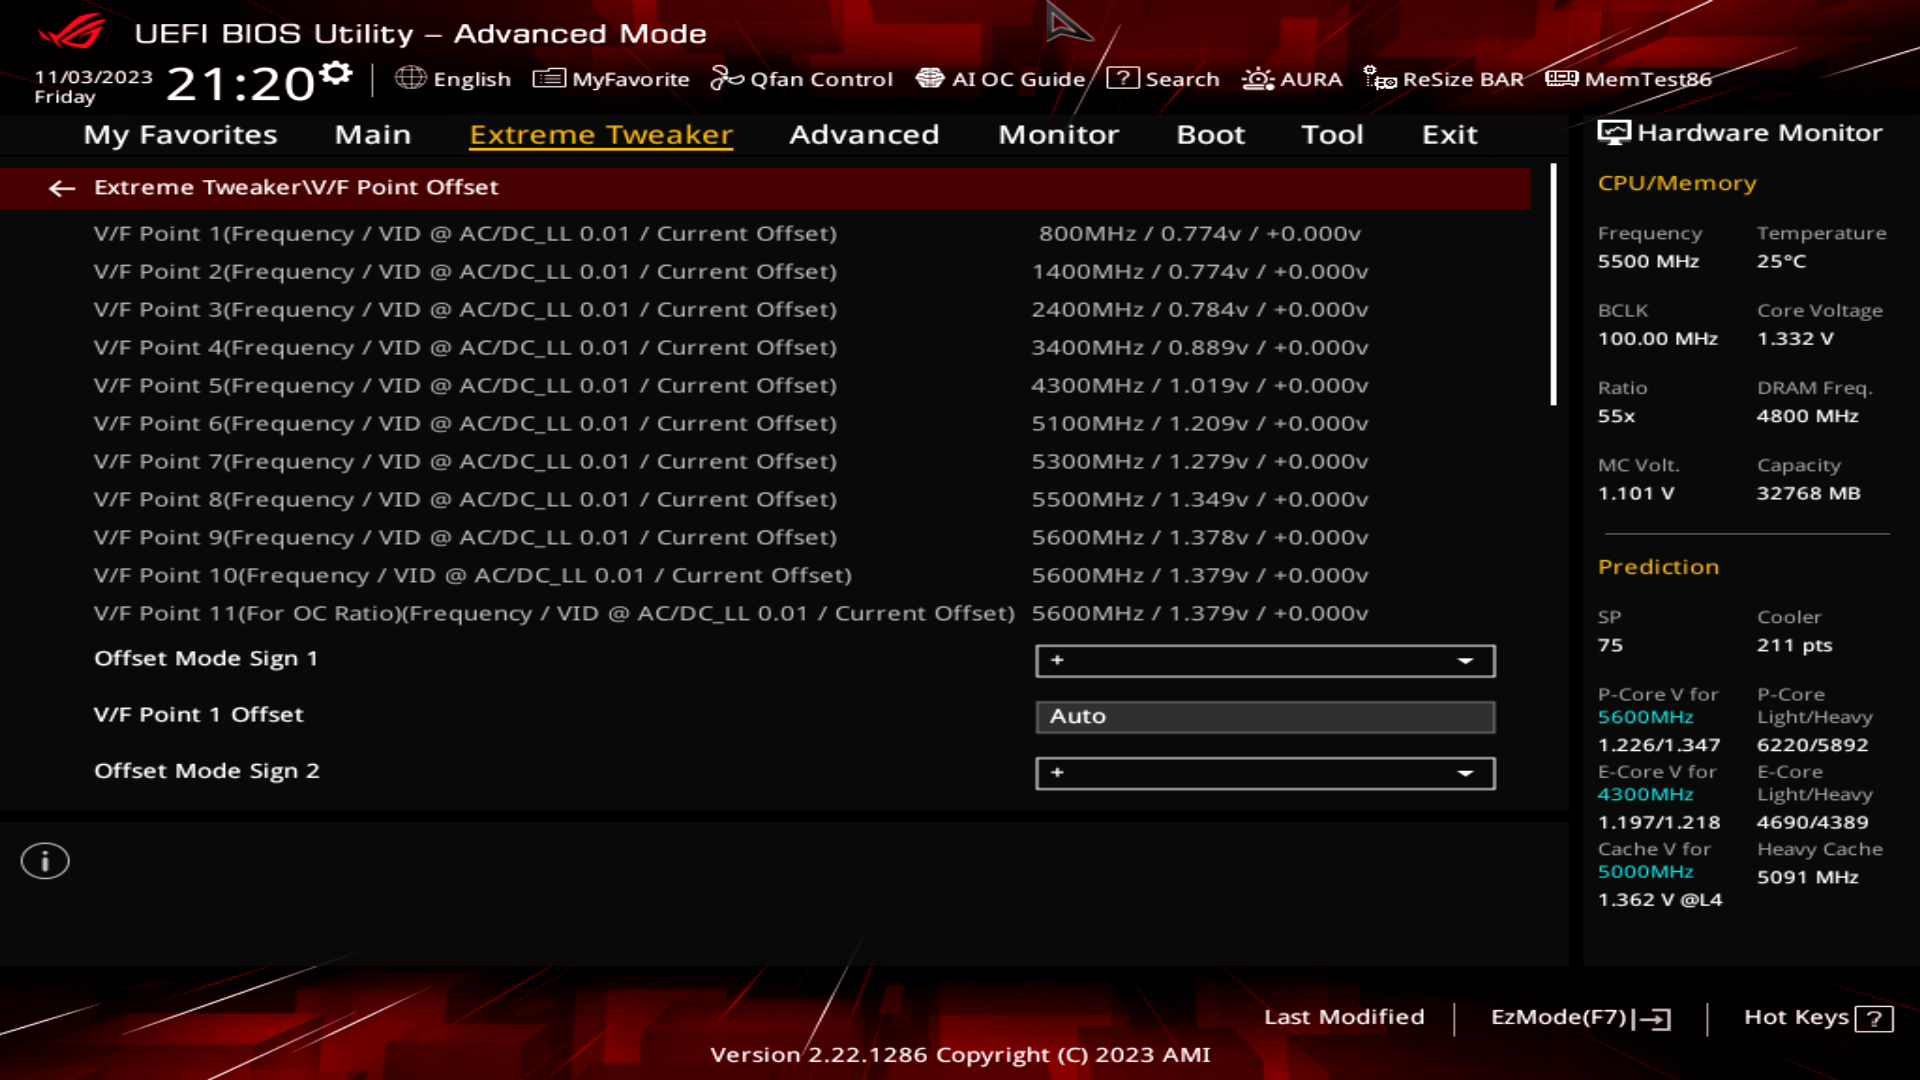This screenshot has height=1080, width=1920.
Task: Open the Qfan Control utility
Action: click(x=802, y=79)
